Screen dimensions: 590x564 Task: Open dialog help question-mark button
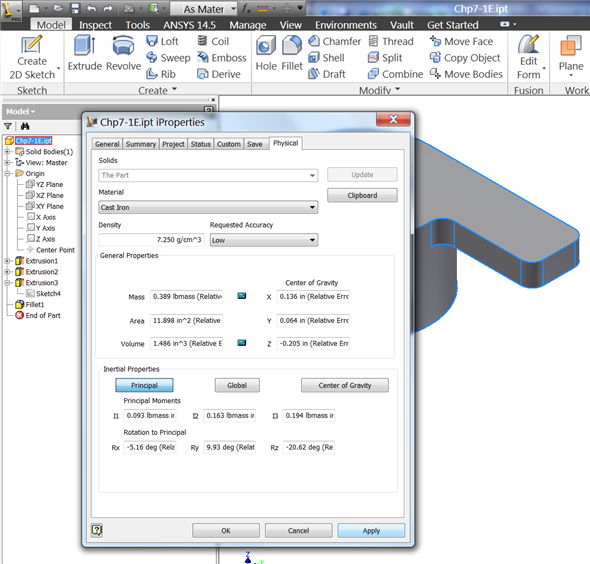97,530
